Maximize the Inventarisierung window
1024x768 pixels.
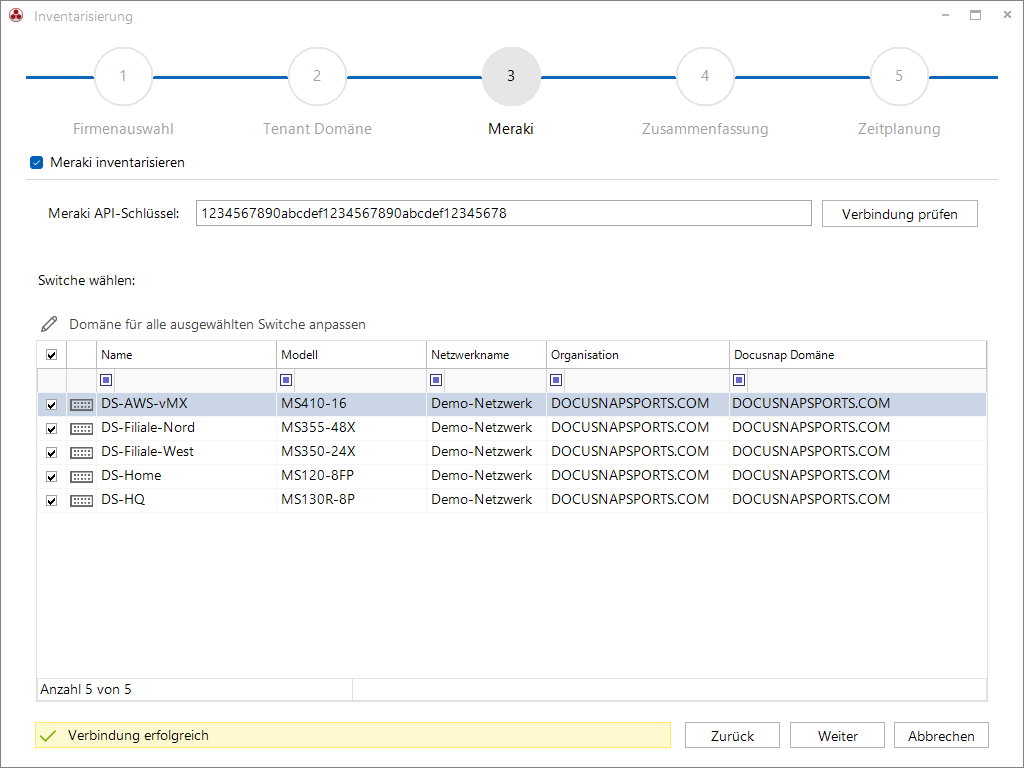(x=975, y=15)
